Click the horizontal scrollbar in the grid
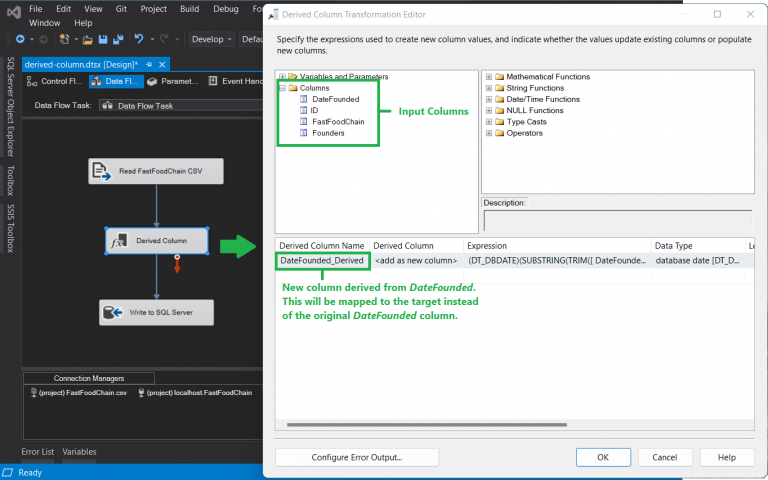768x480 pixels. 427,425
